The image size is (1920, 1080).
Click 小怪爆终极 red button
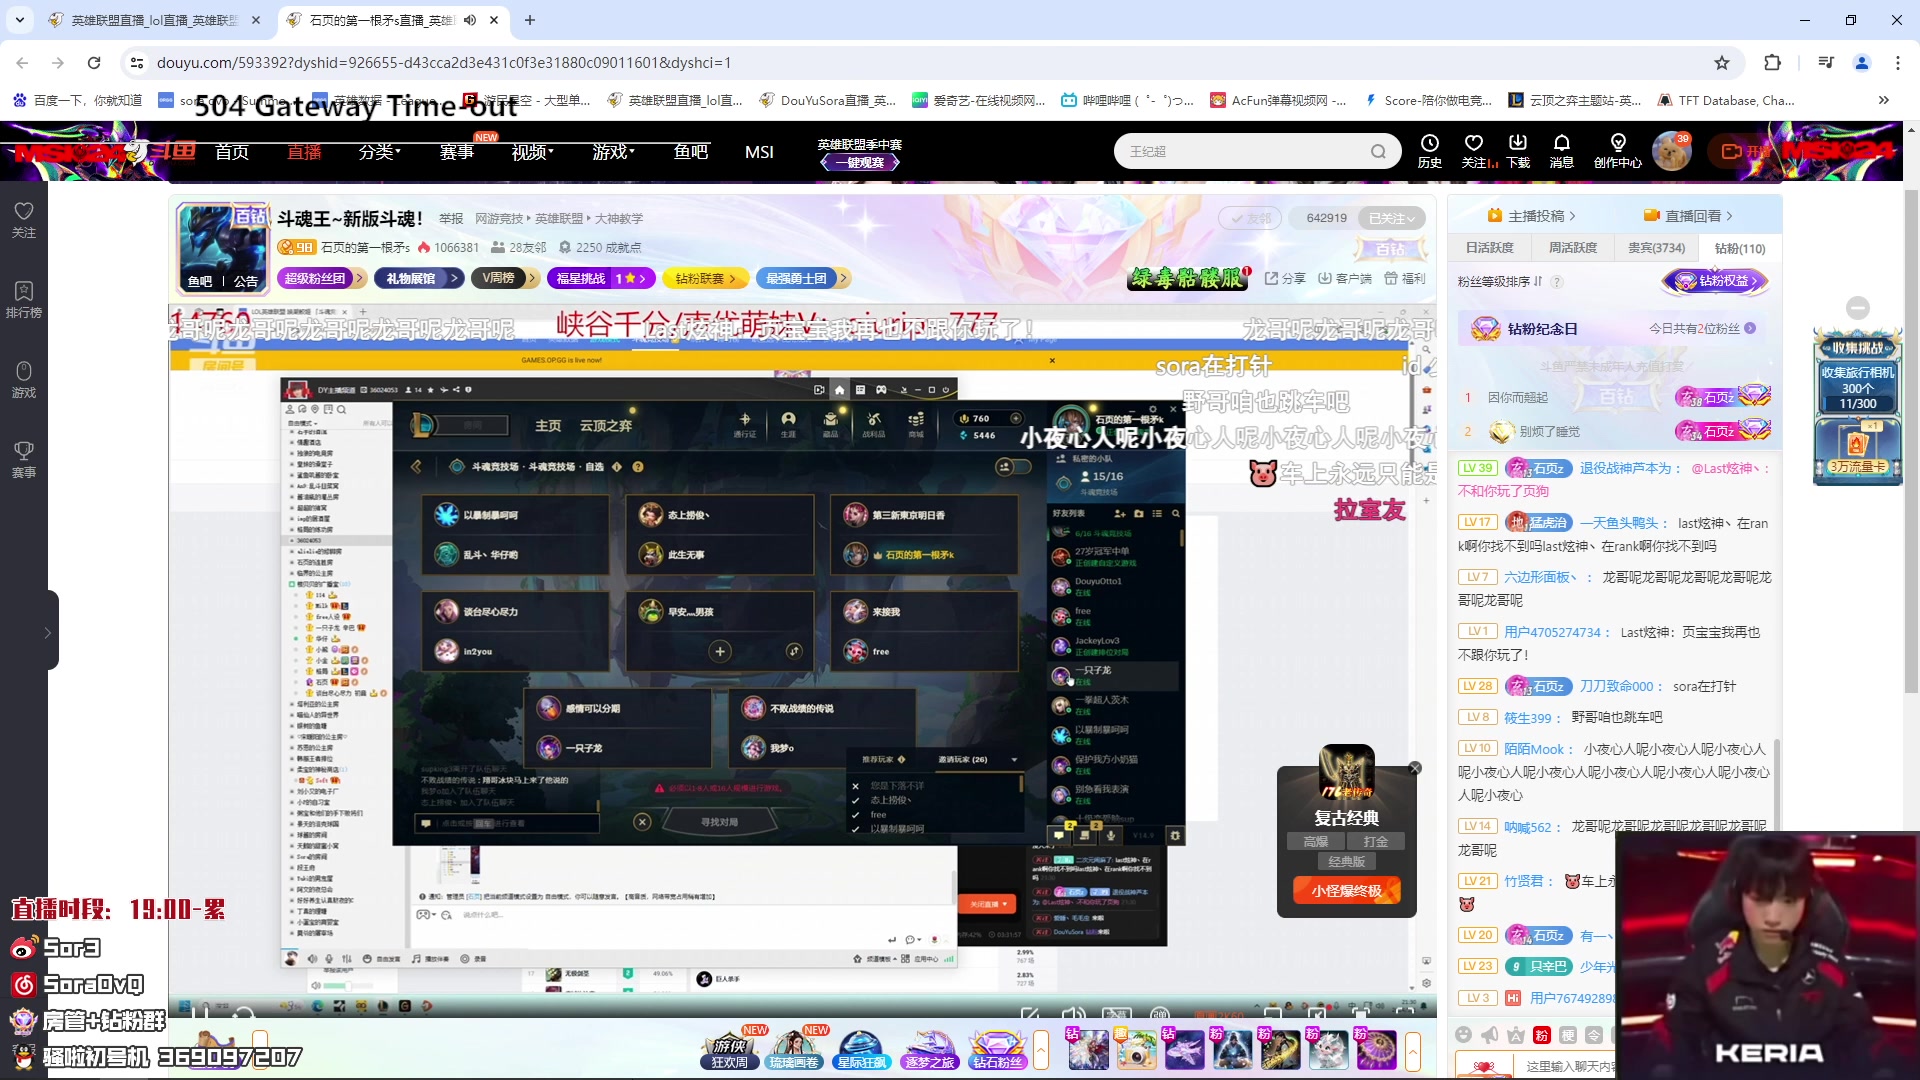pos(1346,890)
